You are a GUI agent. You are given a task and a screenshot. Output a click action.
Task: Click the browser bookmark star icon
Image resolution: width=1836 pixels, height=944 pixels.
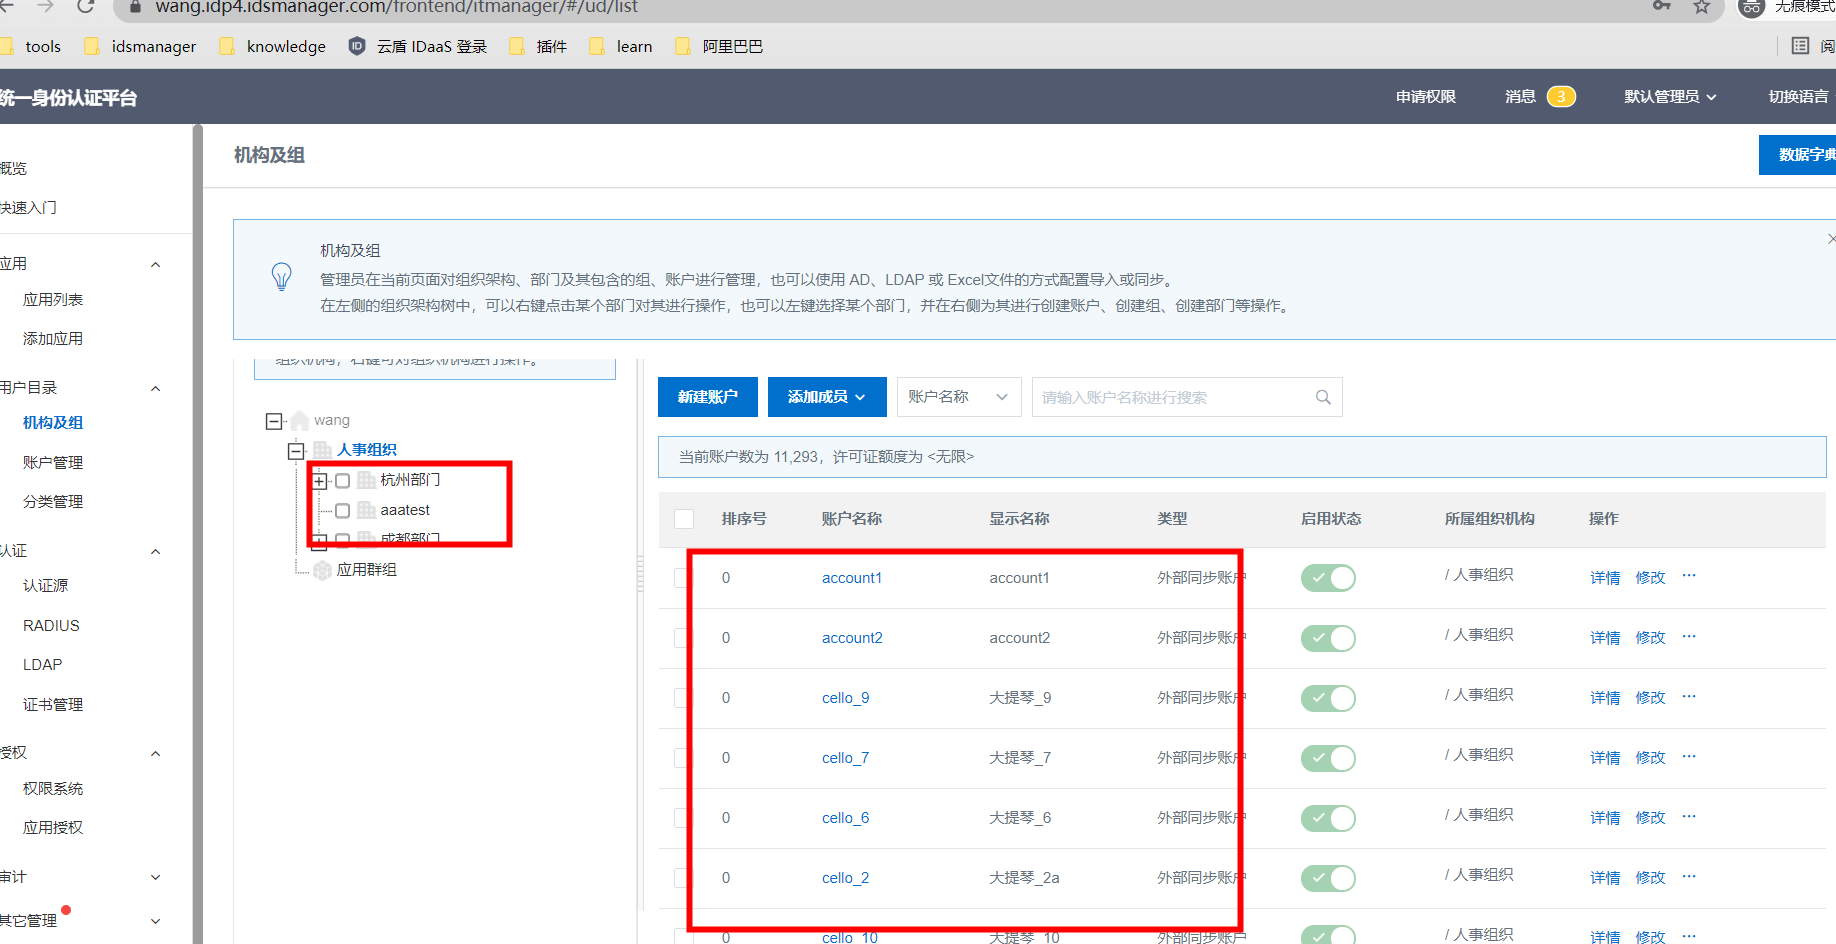tap(1701, 7)
